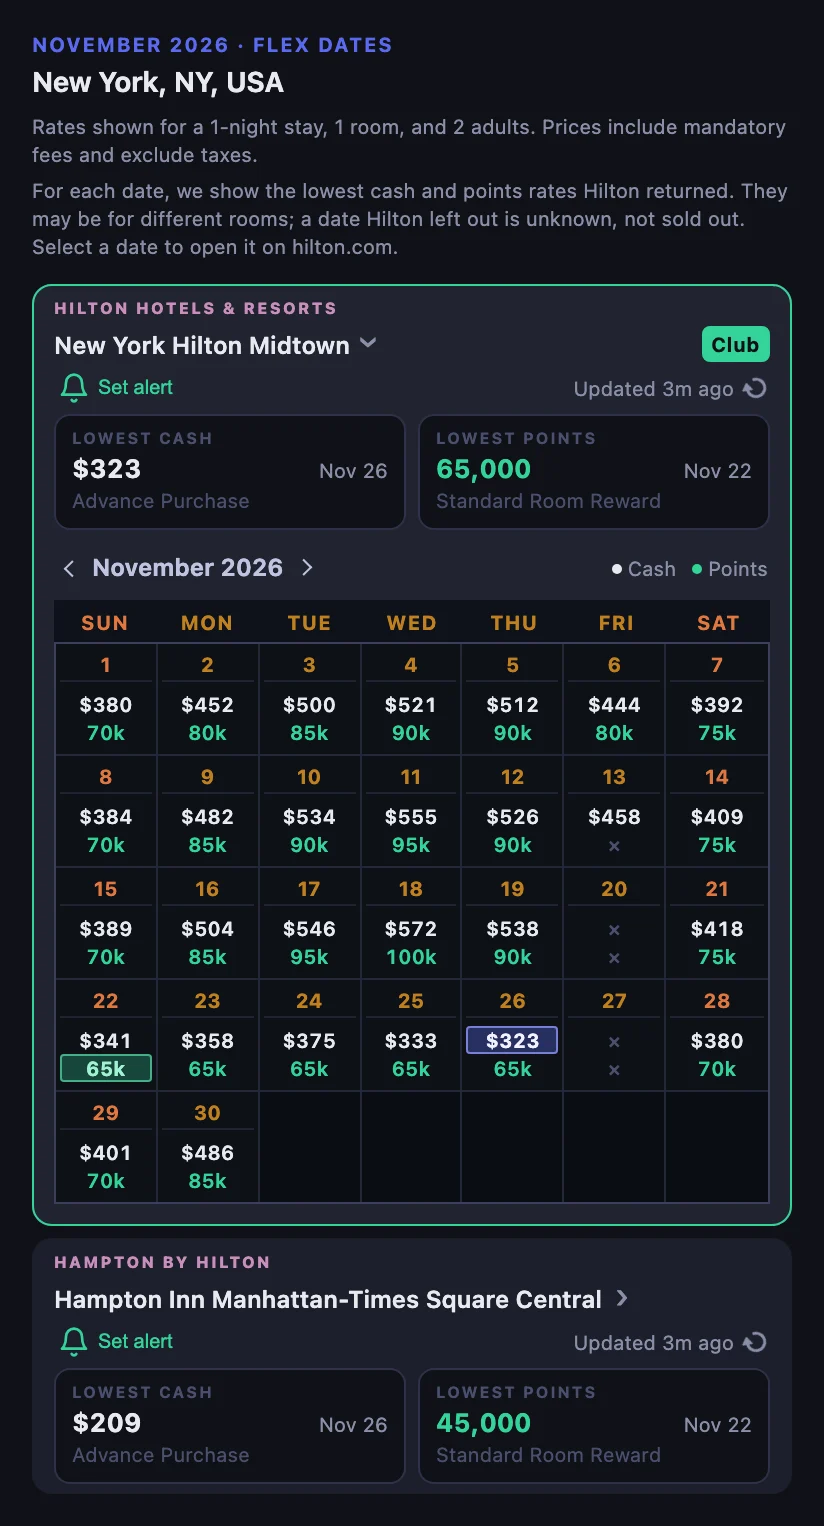The width and height of the screenshot is (824, 1526).
Task: Open Hampton's 45,000 Lowest Points card
Action: point(594,1426)
